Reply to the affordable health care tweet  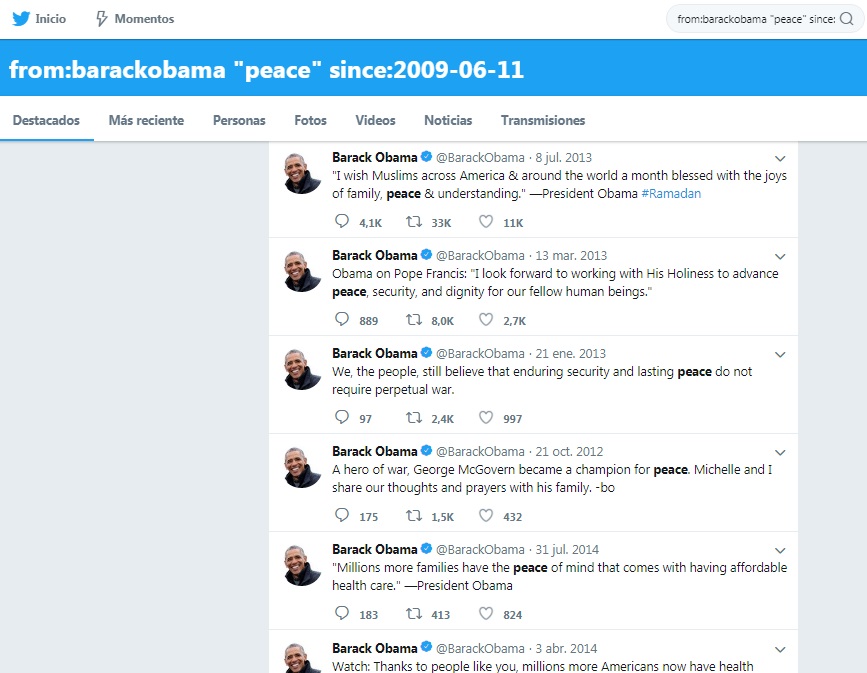[x=342, y=613]
